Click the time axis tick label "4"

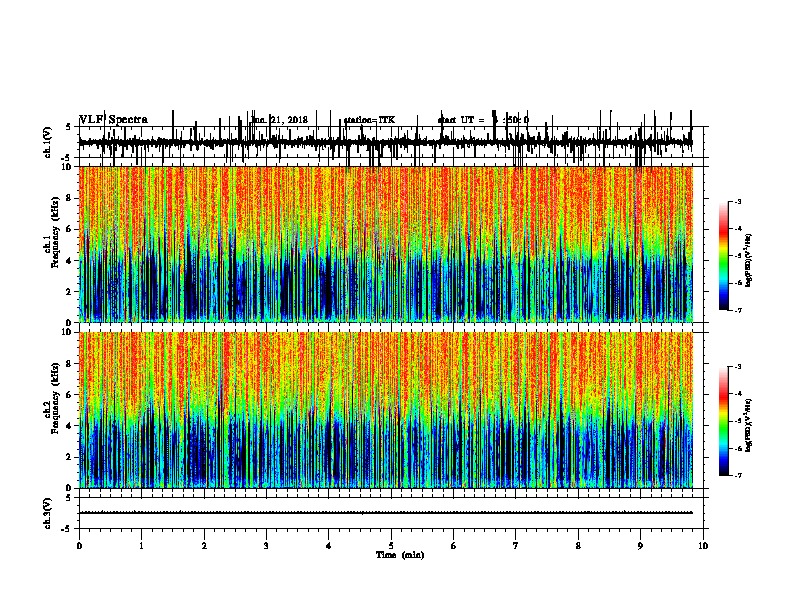[x=329, y=546]
